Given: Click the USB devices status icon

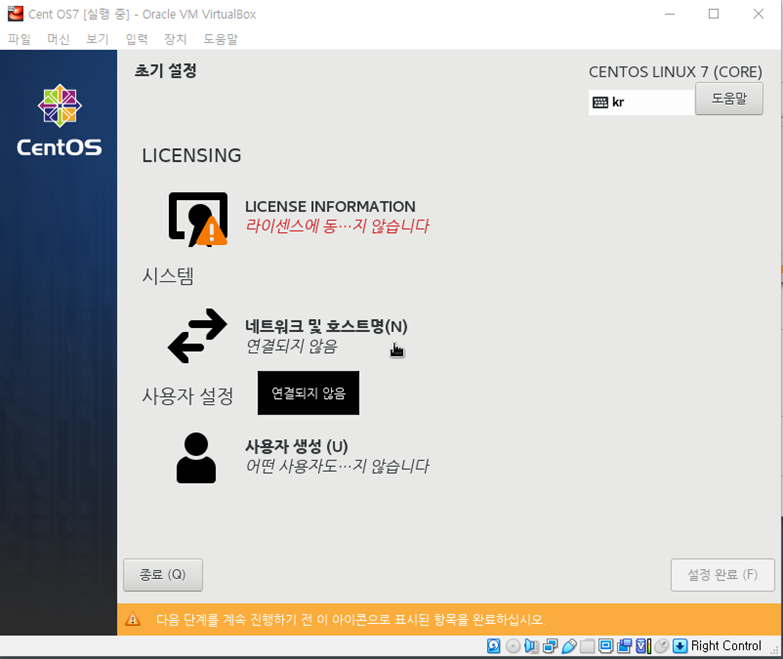Looking at the screenshot, I should click(569, 646).
